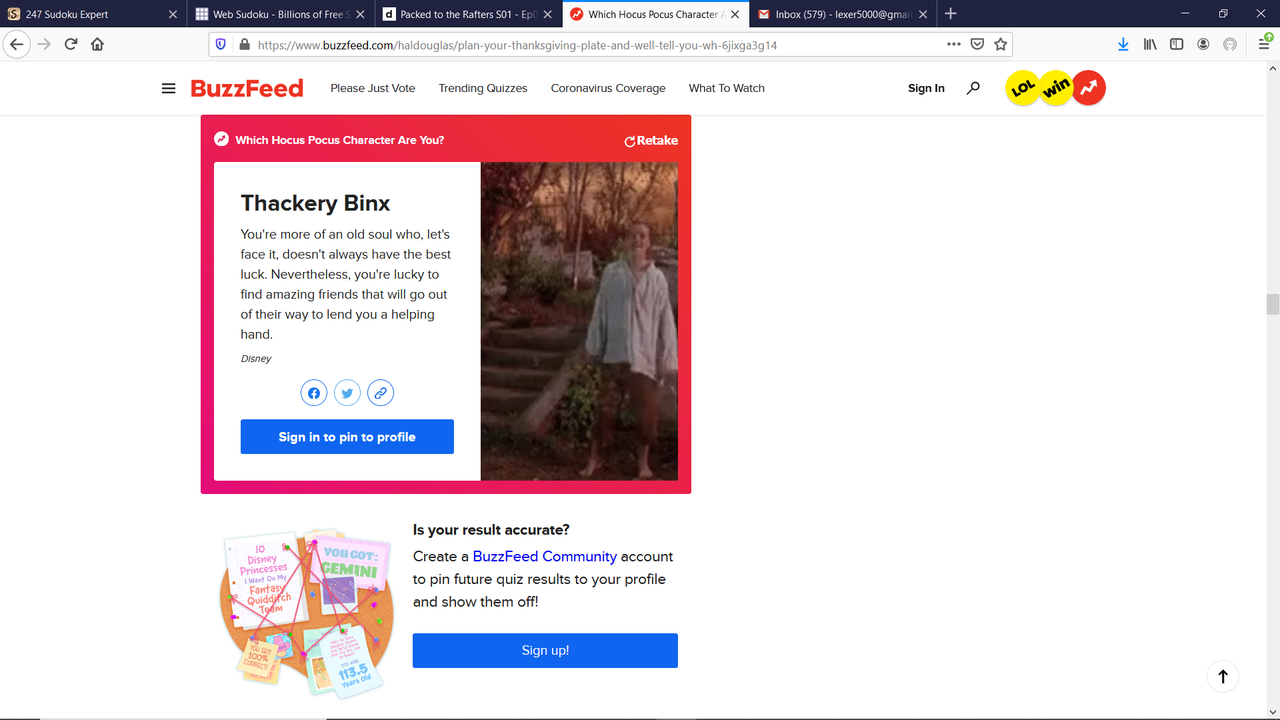Click the tracking protection shield icon
Viewport: 1280px width, 720px height.
click(x=221, y=44)
